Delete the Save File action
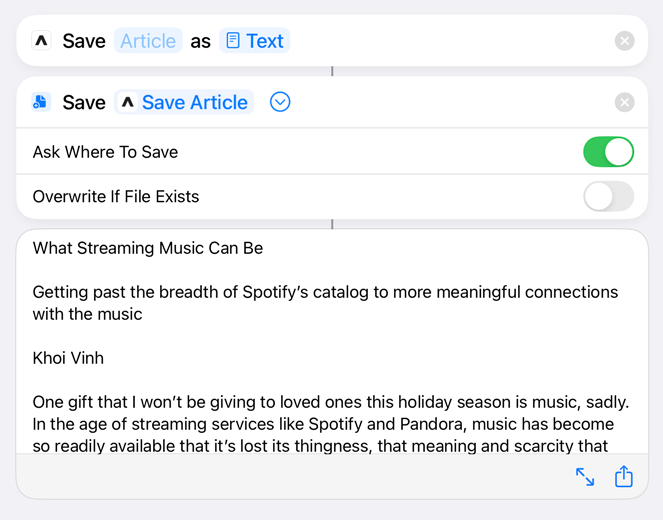This screenshot has width=663, height=520. click(625, 102)
